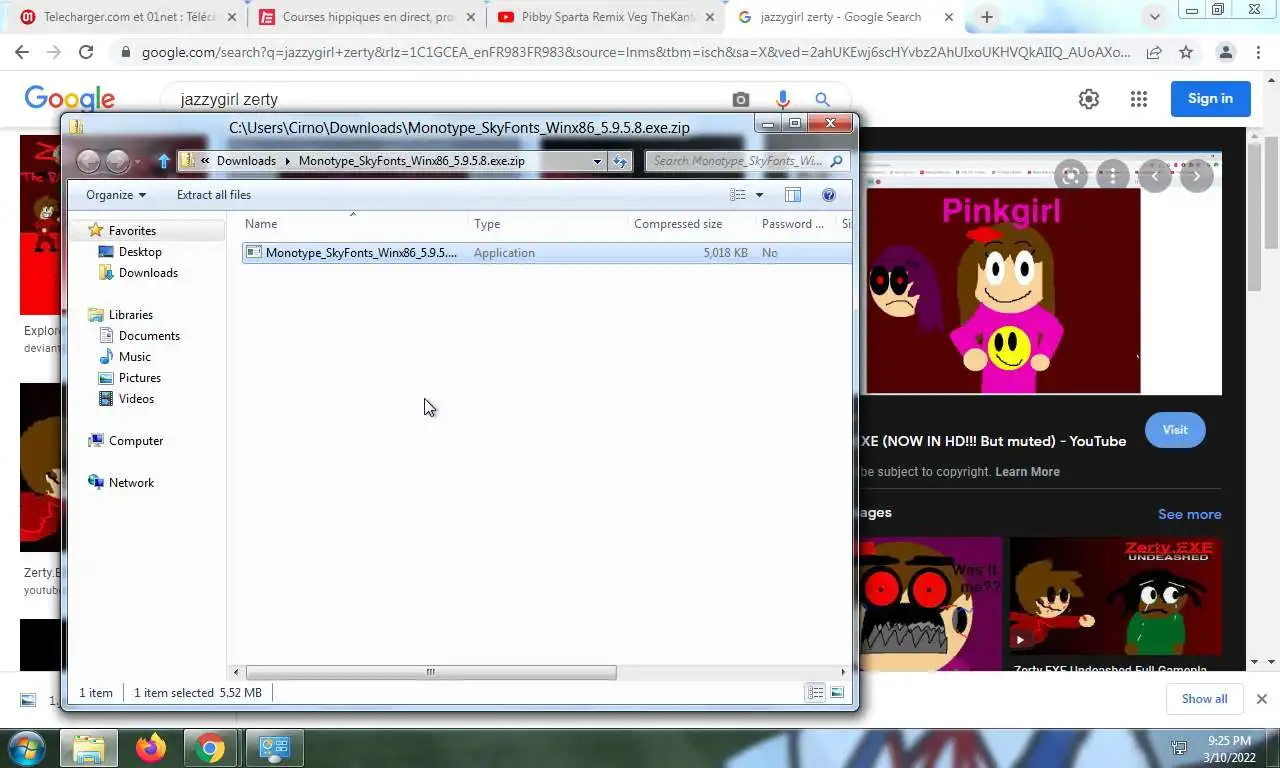Open Firefox from the taskbar
1280x768 pixels.
click(151, 748)
